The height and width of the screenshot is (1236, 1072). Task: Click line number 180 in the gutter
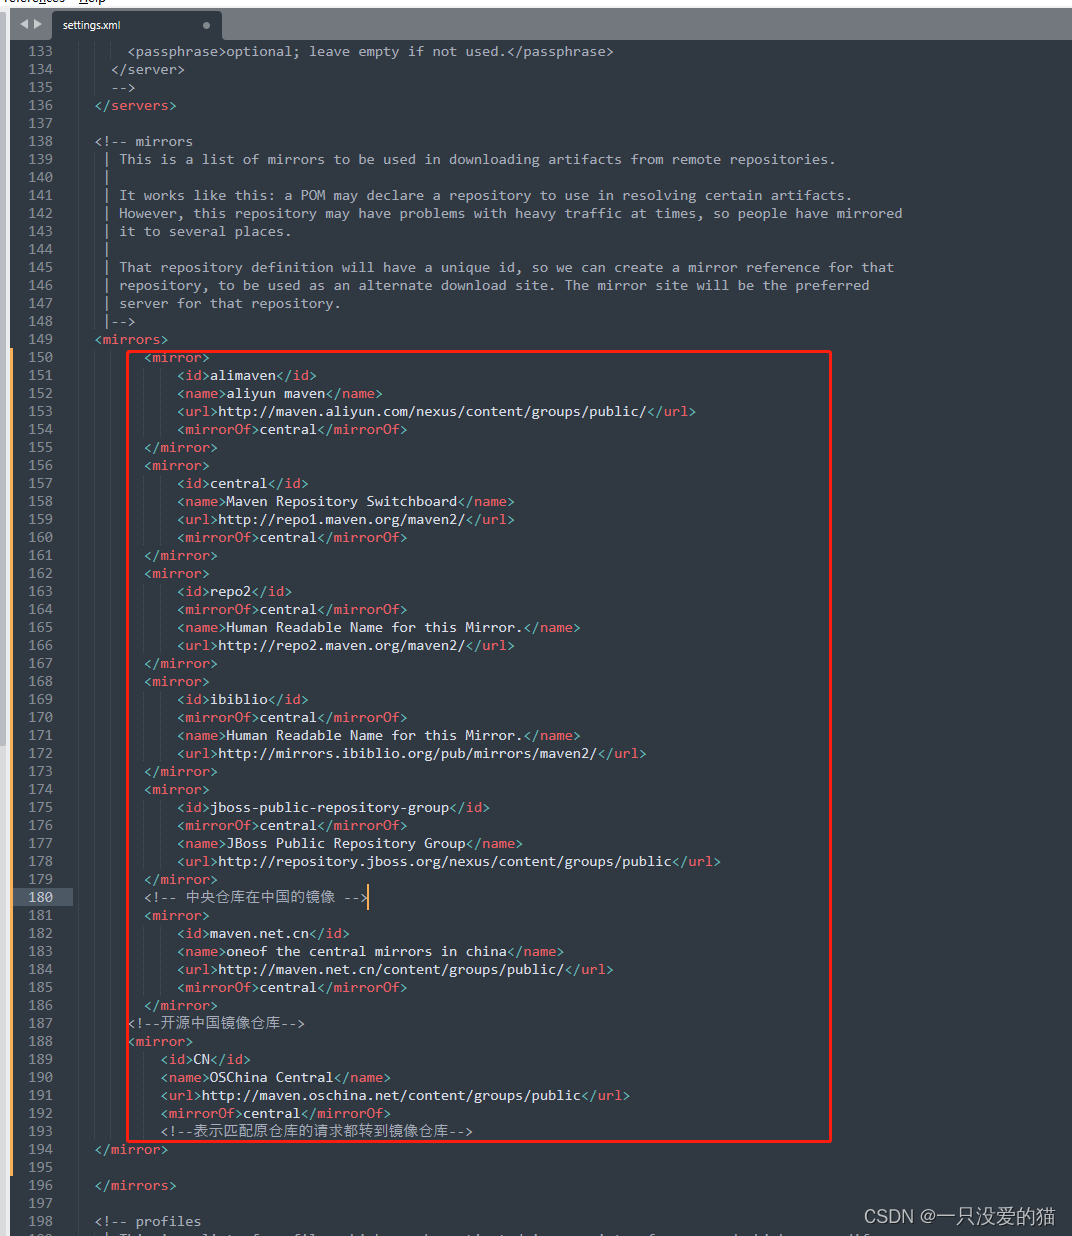click(41, 897)
